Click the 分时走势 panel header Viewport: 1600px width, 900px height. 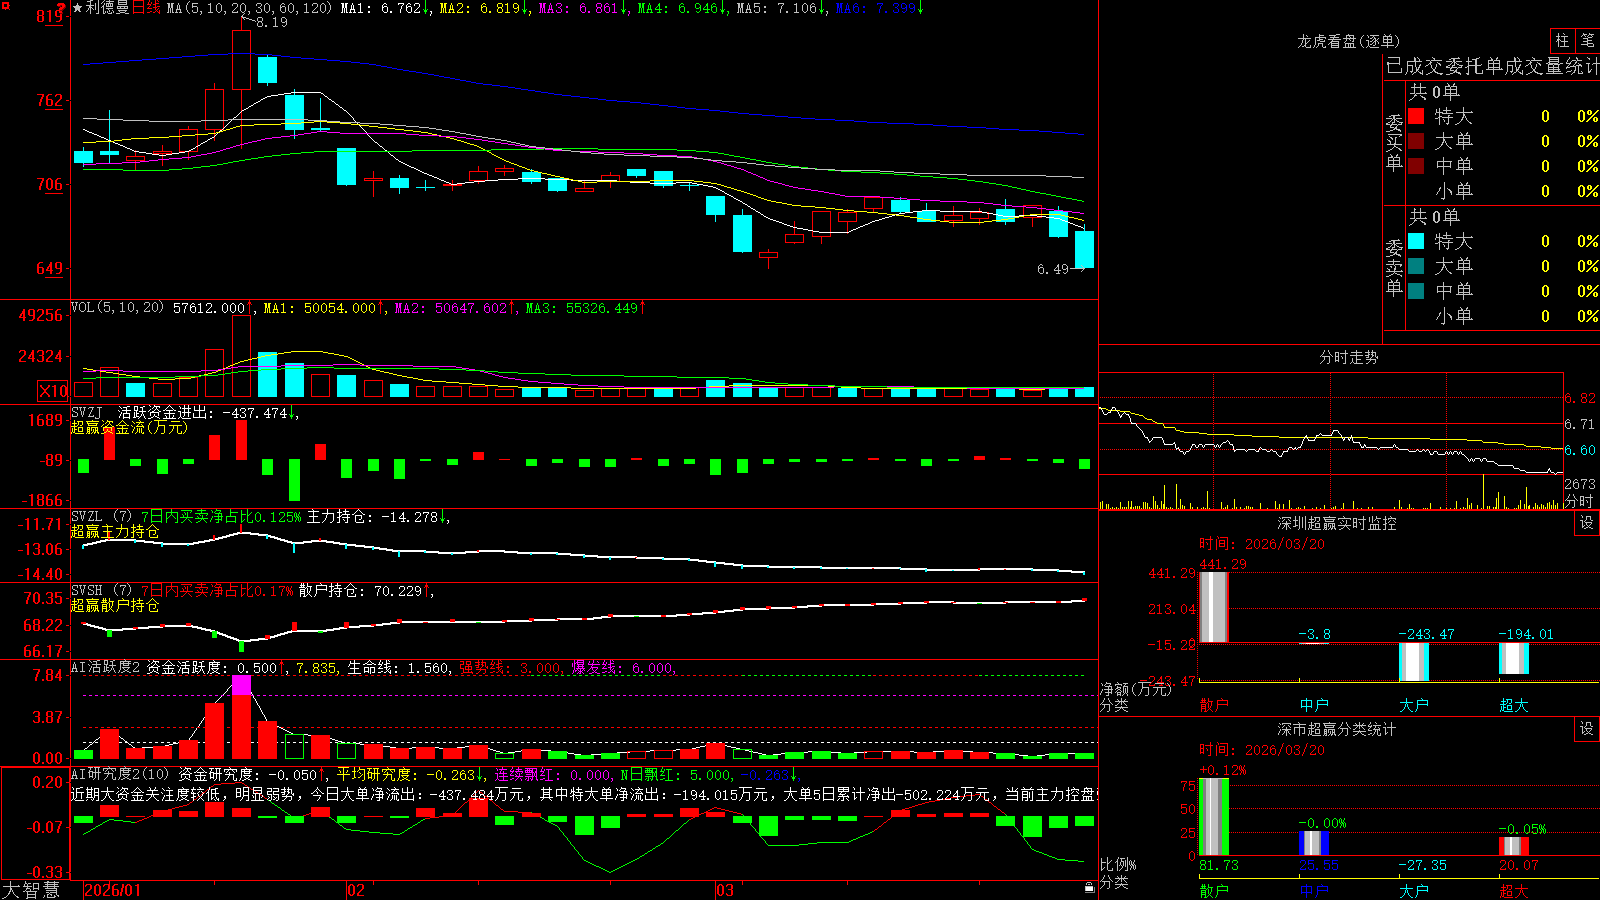click(x=1348, y=357)
